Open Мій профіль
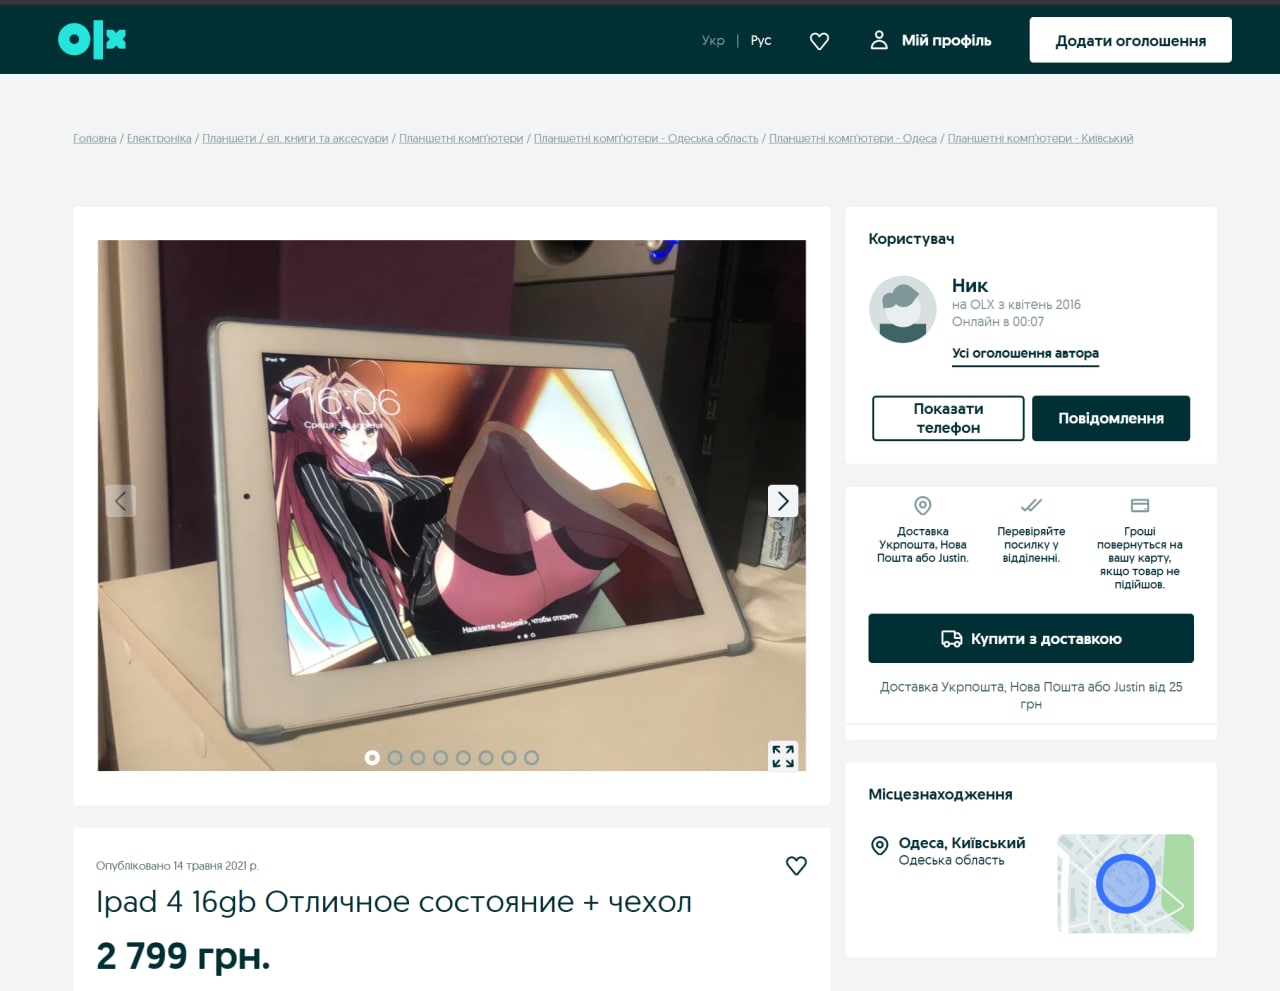 [946, 41]
